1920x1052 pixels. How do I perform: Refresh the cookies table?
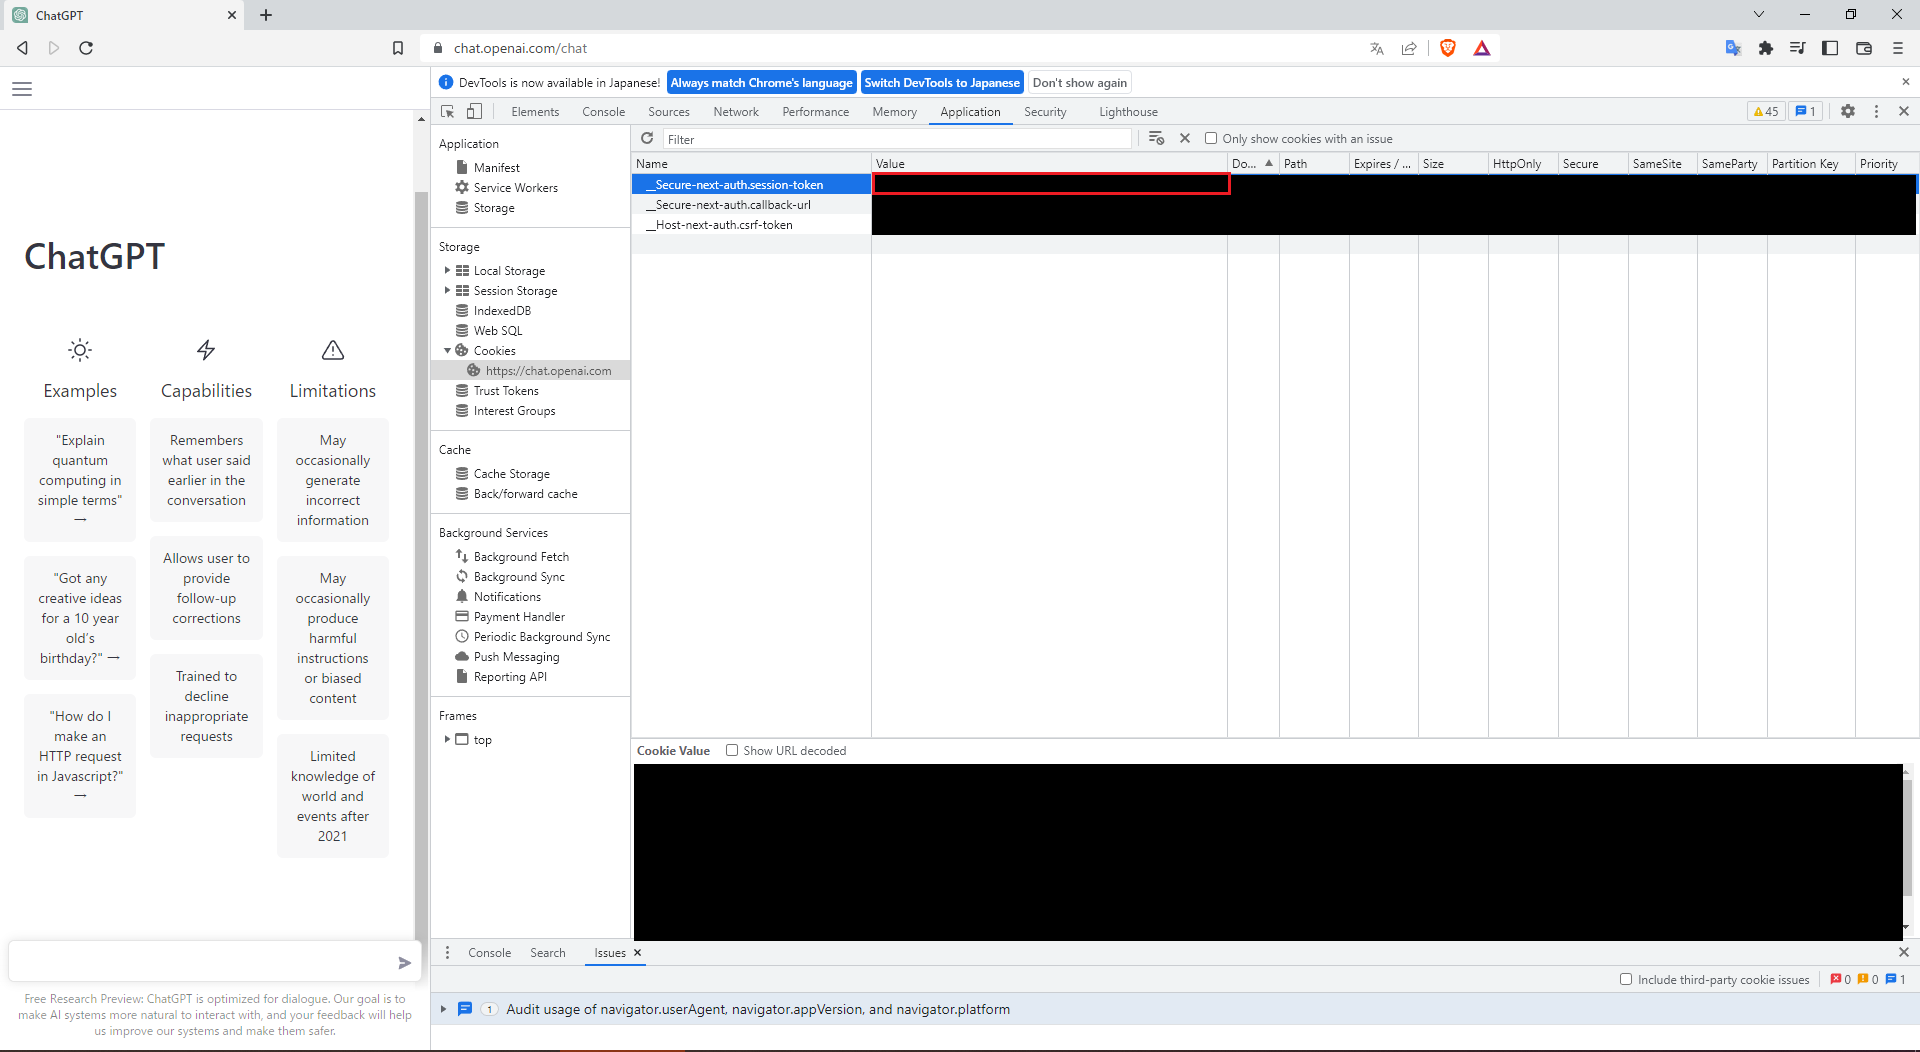[x=647, y=138]
